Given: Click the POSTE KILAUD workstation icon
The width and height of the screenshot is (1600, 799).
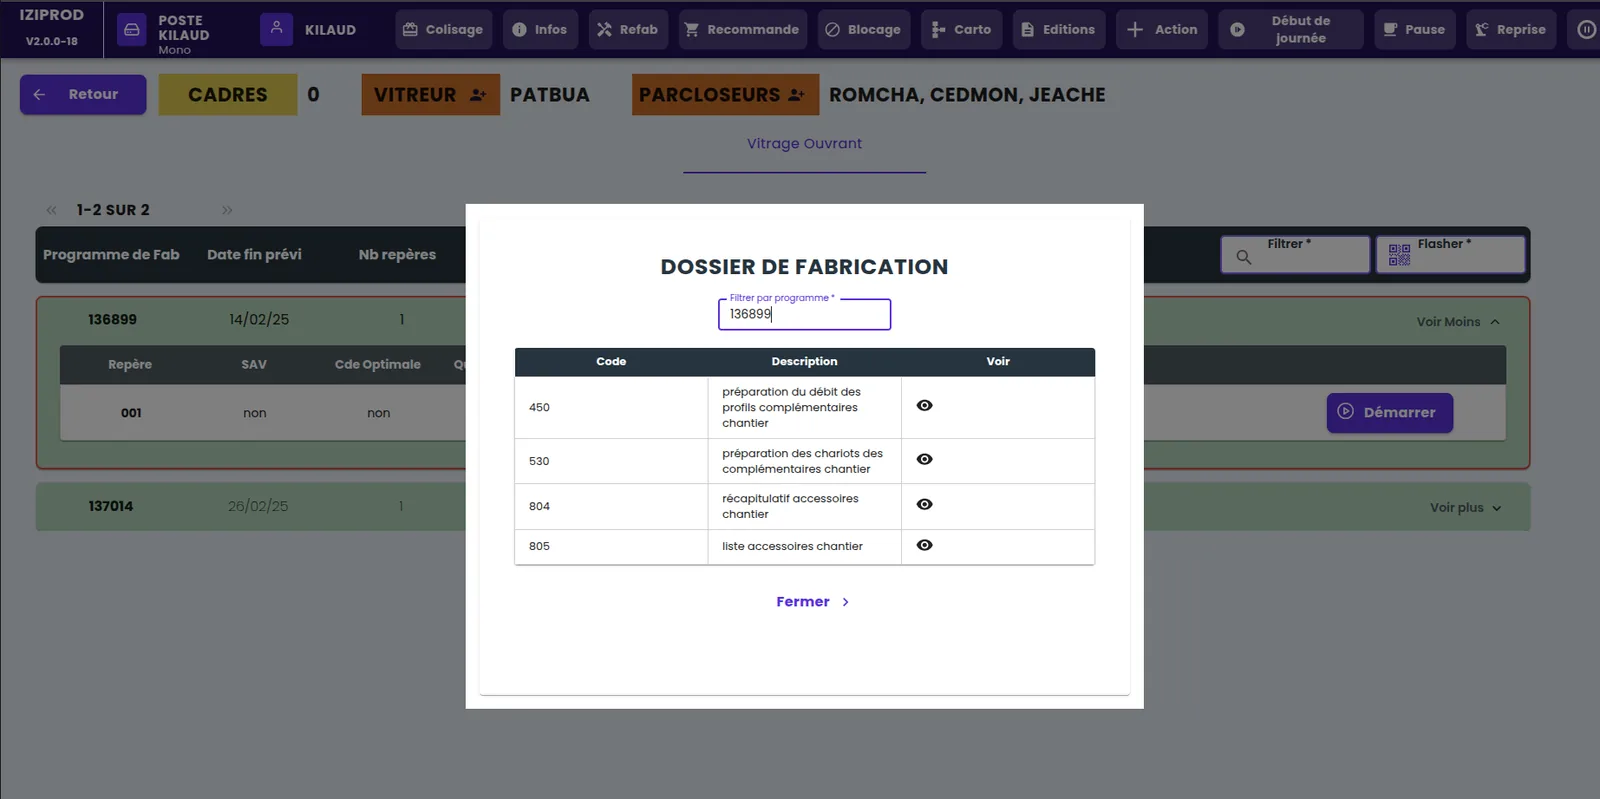Looking at the screenshot, I should tap(131, 30).
